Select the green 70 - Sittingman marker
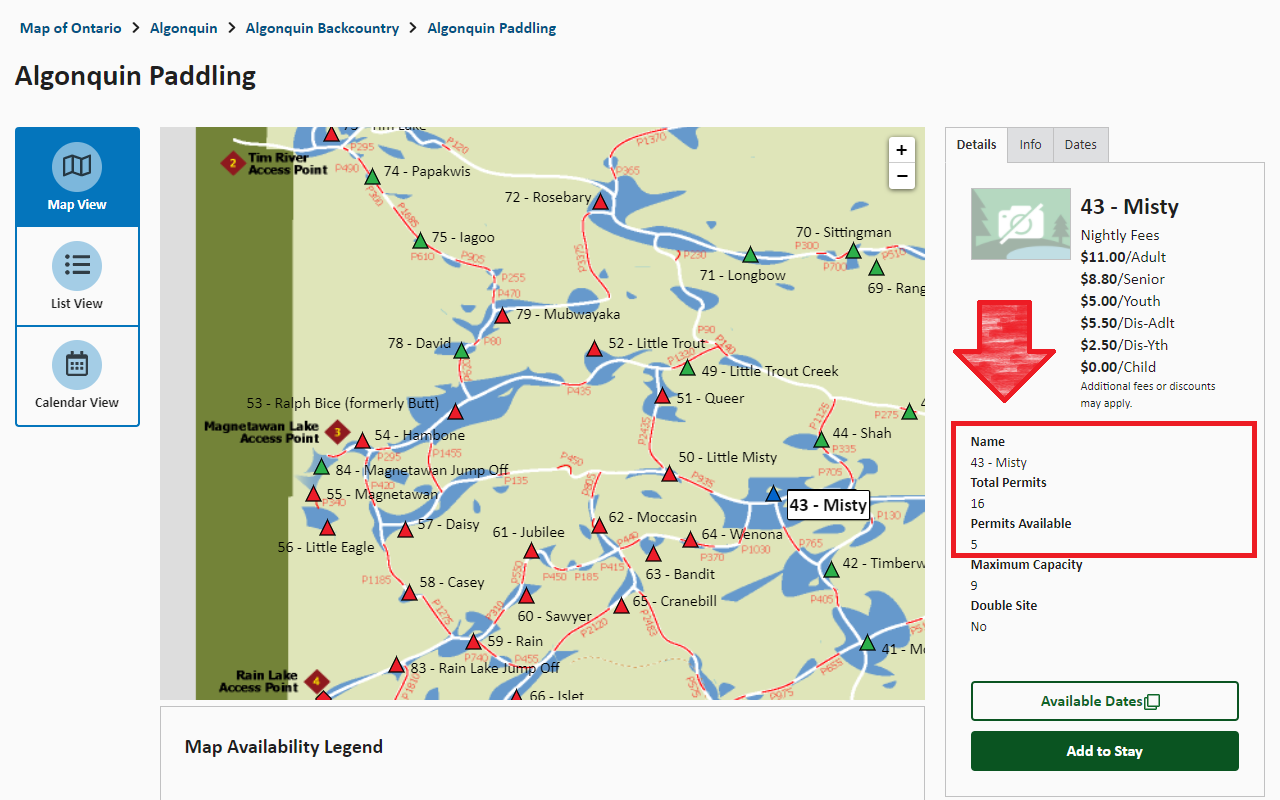 tap(853, 250)
